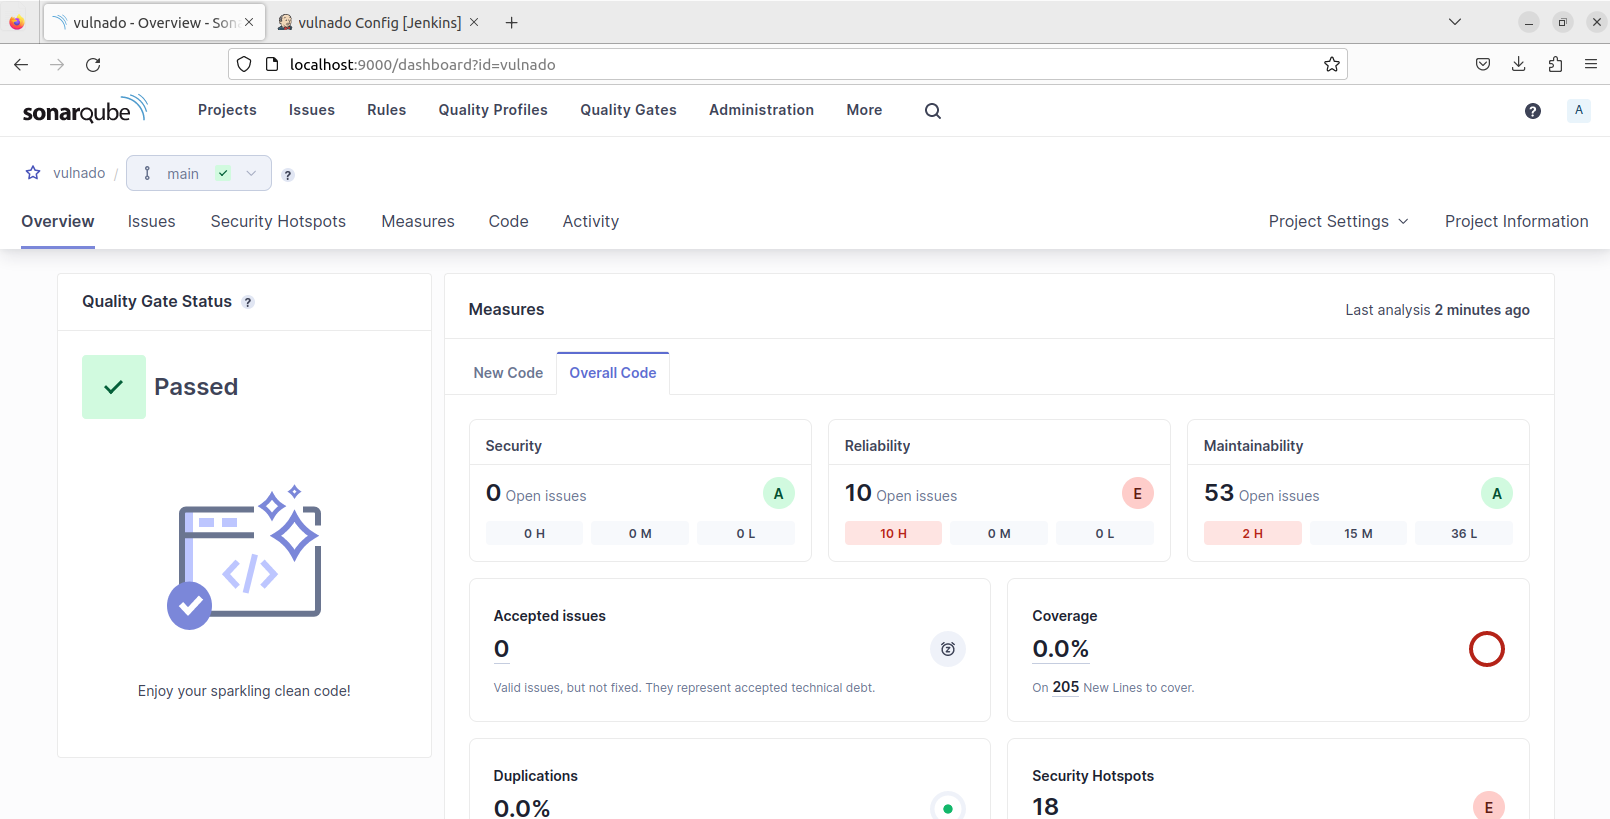Open the Firefox hamburger menu
Viewport: 1610px width, 819px height.
point(1591,65)
